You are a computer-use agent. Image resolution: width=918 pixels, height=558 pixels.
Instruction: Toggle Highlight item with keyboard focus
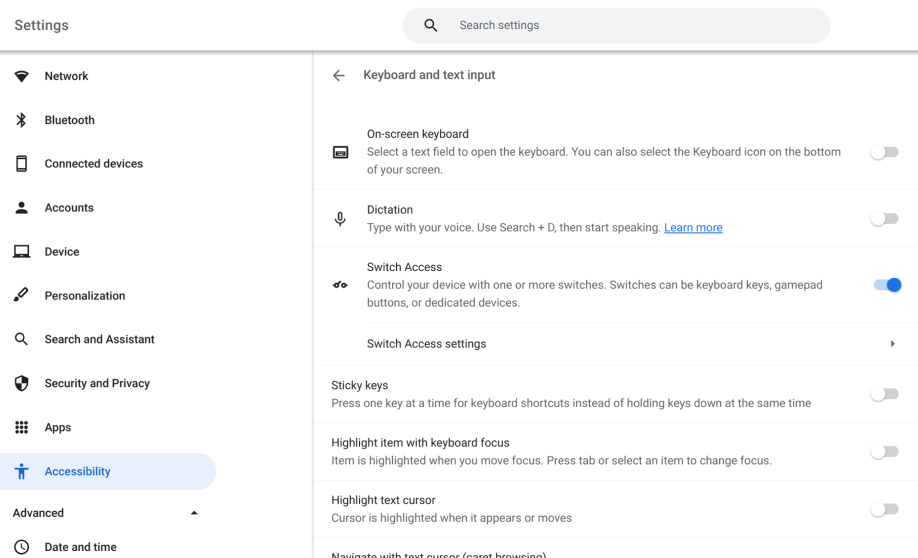885,451
